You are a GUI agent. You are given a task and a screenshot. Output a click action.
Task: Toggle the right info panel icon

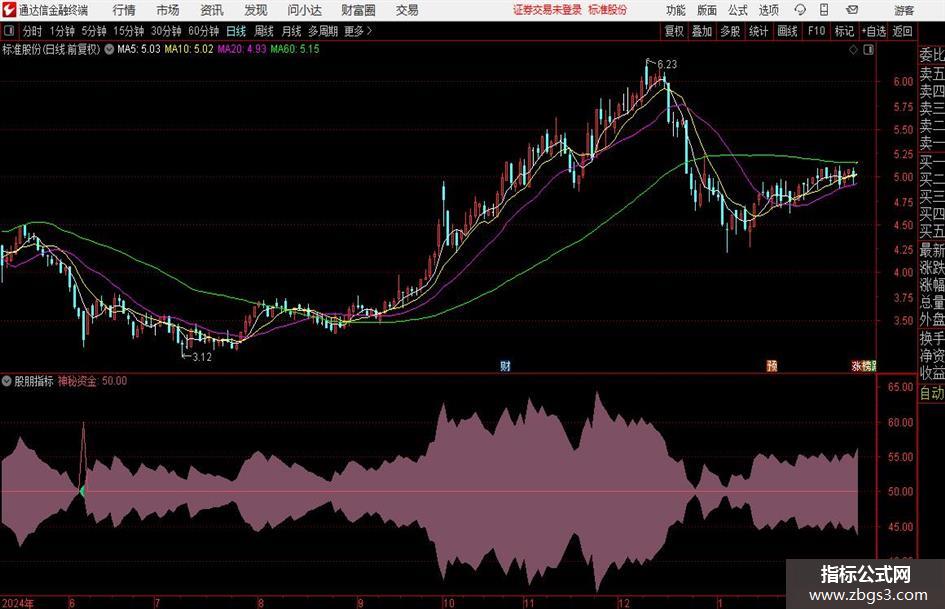(x=868, y=50)
